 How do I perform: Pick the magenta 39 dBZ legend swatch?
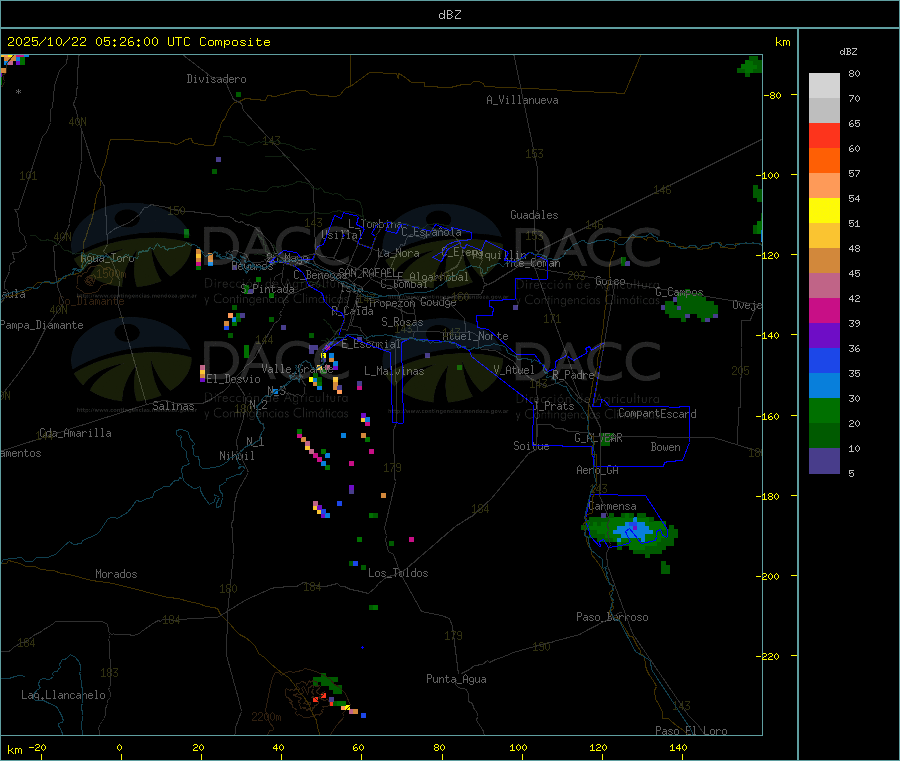tap(824, 310)
